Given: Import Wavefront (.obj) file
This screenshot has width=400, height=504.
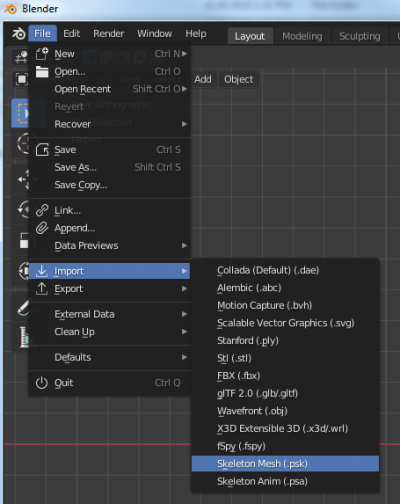Looking at the screenshot, I should 285,411.
